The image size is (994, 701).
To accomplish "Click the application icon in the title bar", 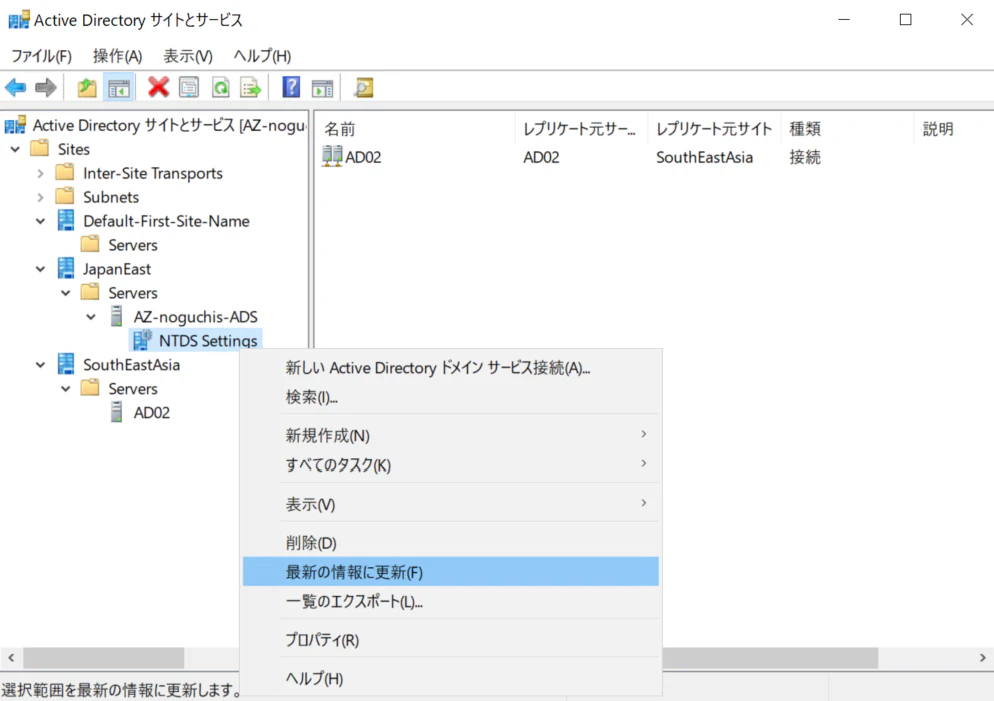I will pos(18,20).
